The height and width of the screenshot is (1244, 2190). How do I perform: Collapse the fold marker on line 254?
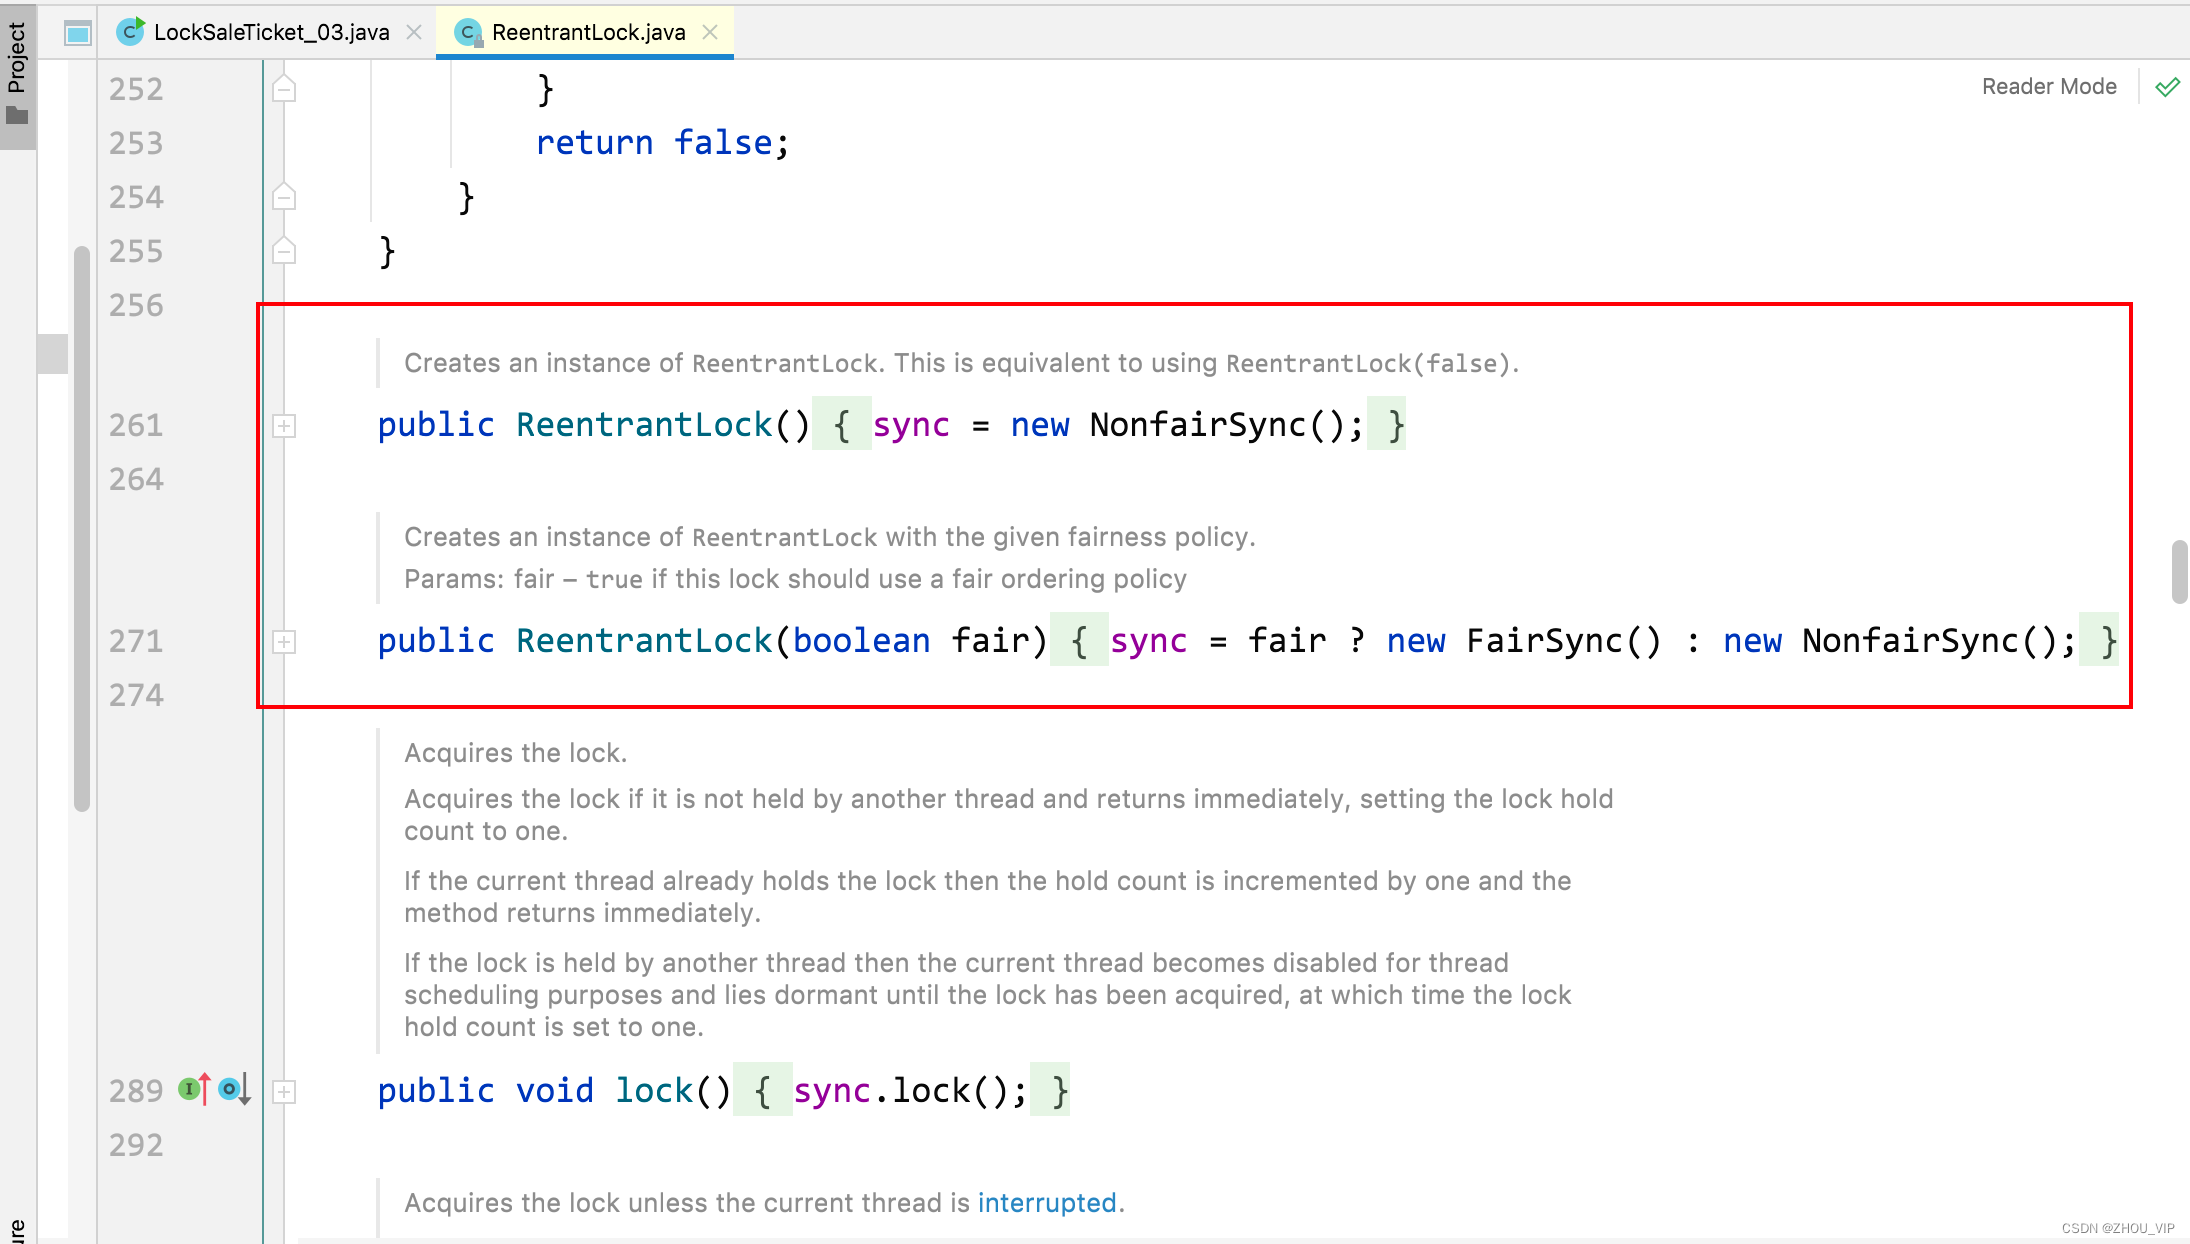click(x=284, y=197)
